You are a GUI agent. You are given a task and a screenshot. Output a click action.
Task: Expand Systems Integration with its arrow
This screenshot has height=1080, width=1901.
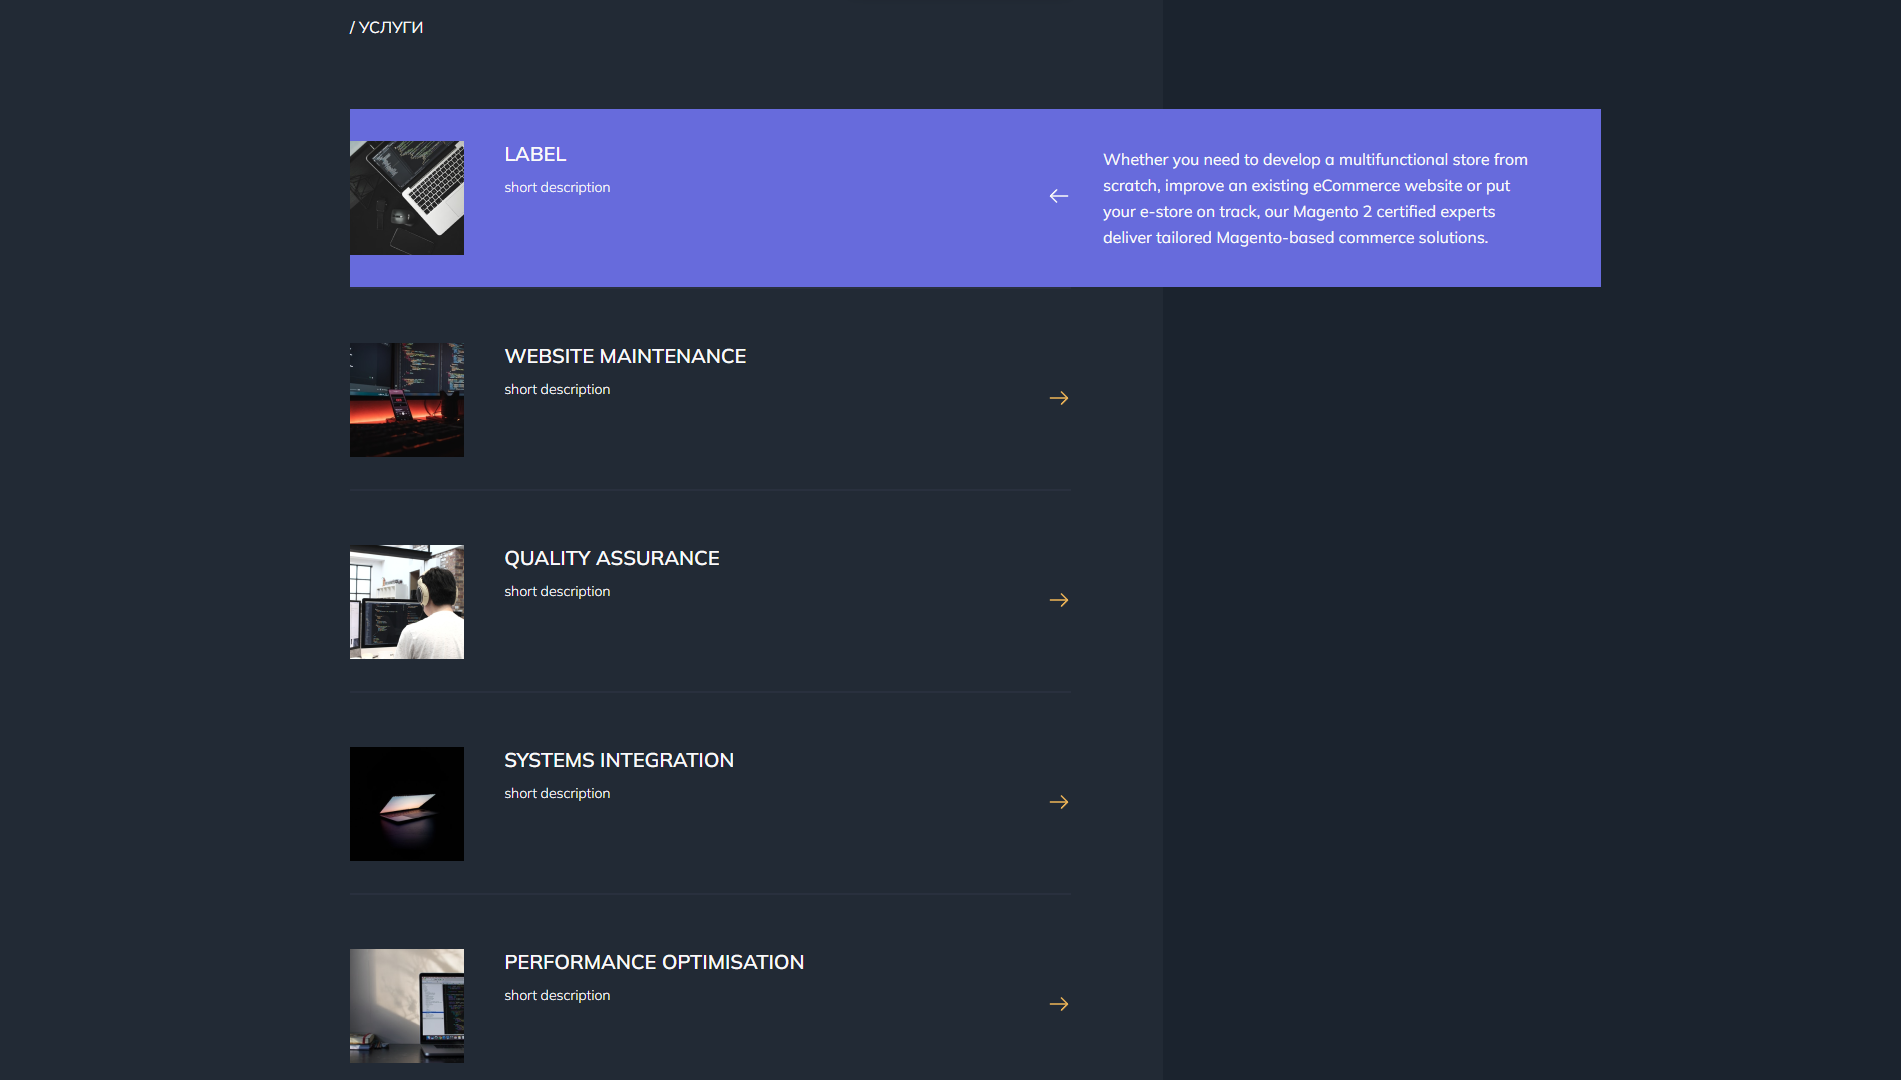(1059, 802)
